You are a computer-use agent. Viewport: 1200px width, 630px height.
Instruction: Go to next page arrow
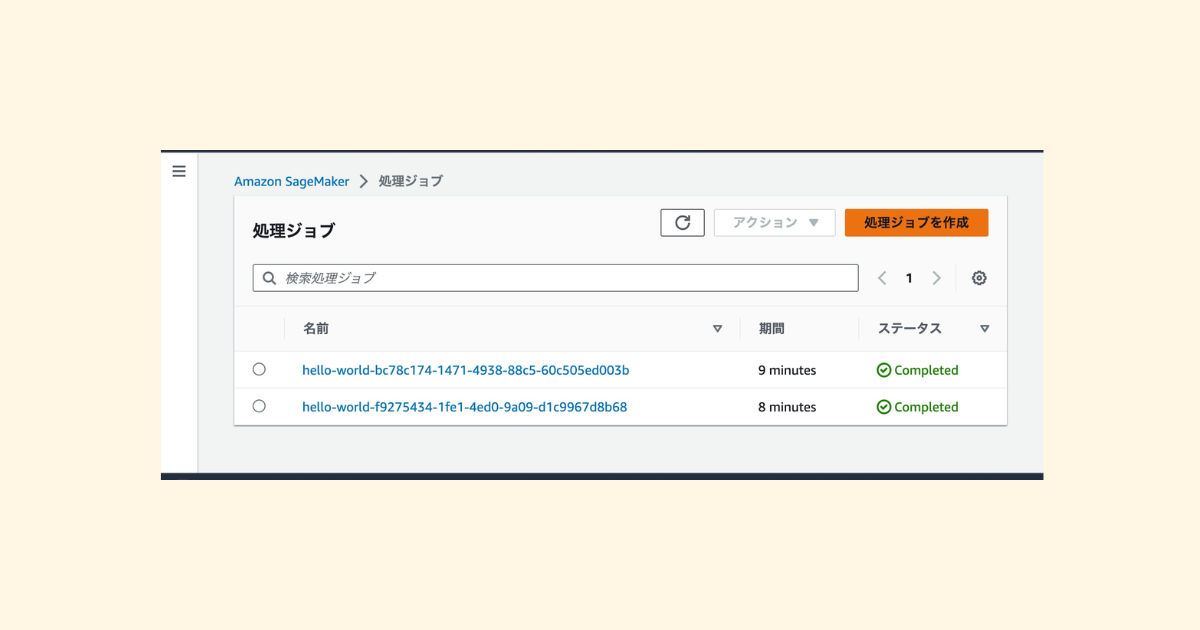click(936, 278)
